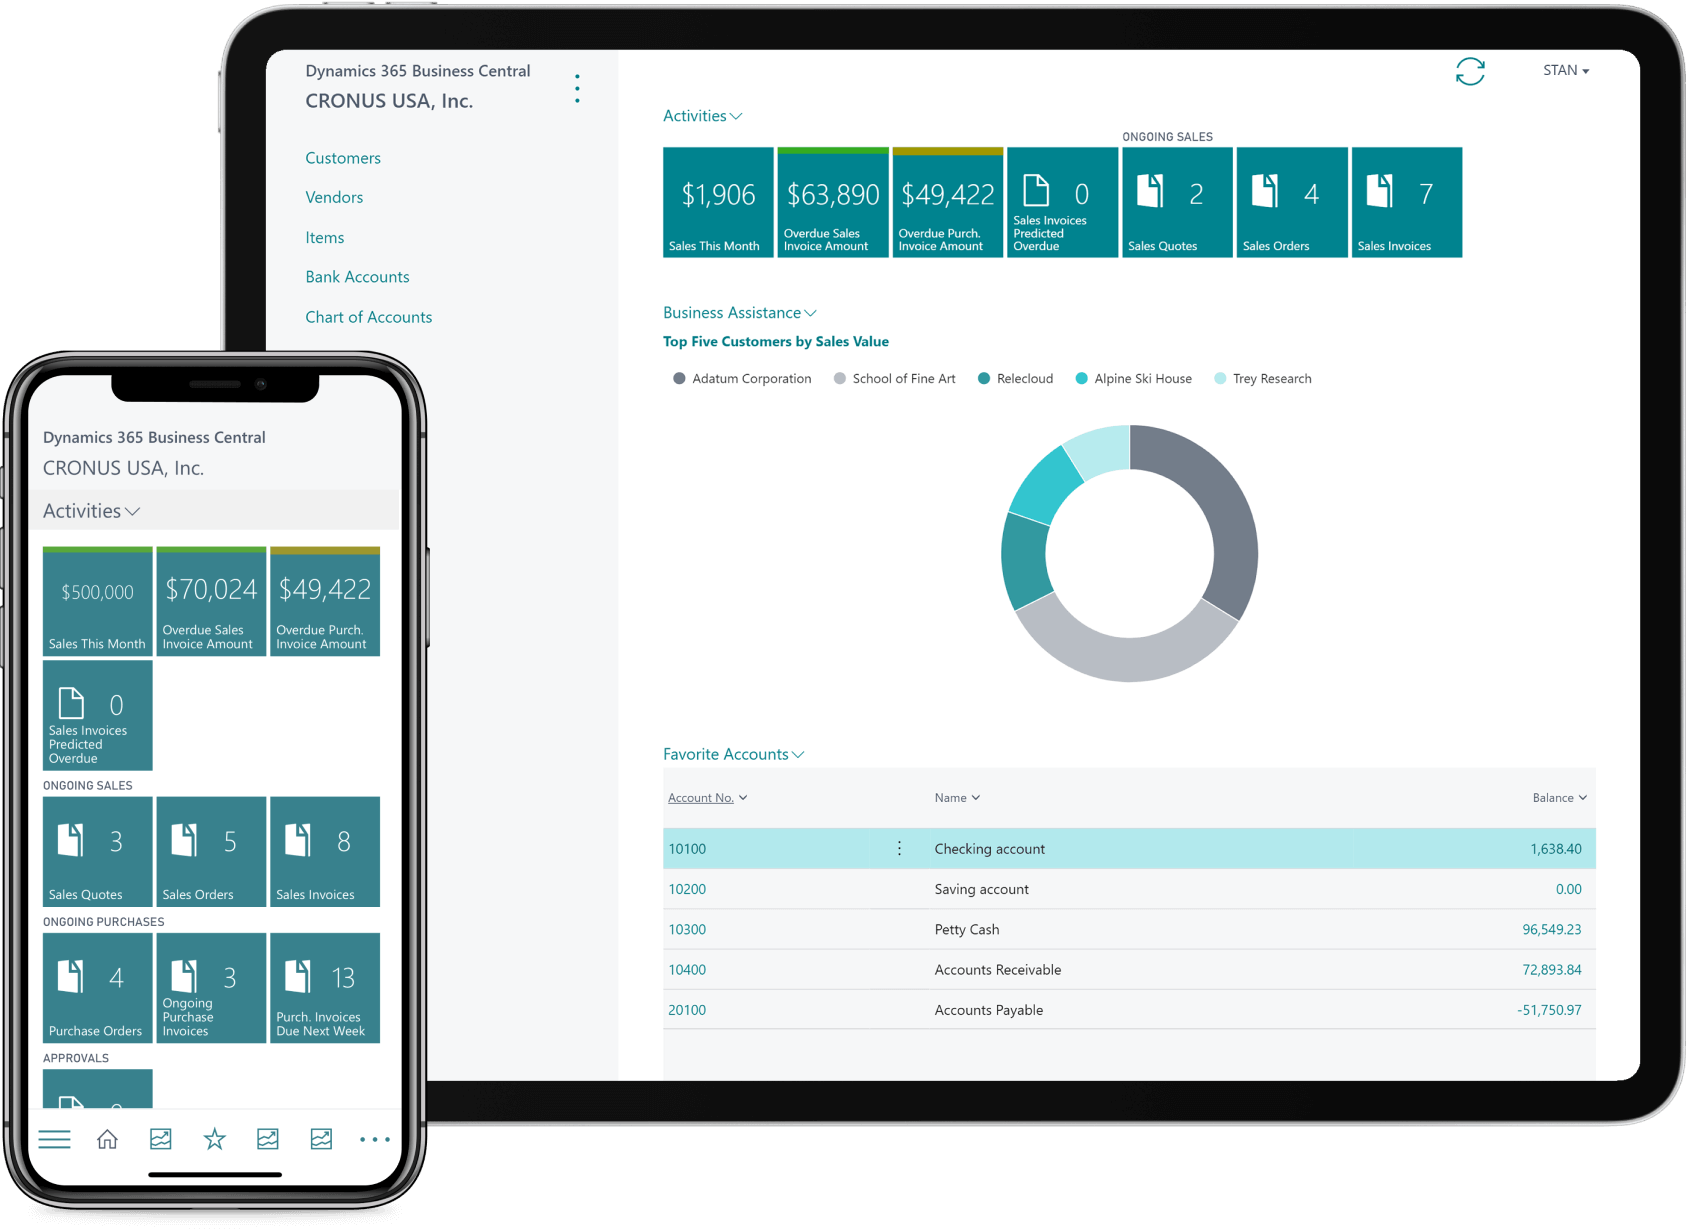The height and width of the screenshot is (1230, 1686).
Task: Tap the chart icon right of the star on phone
Action: (267, 1139)
